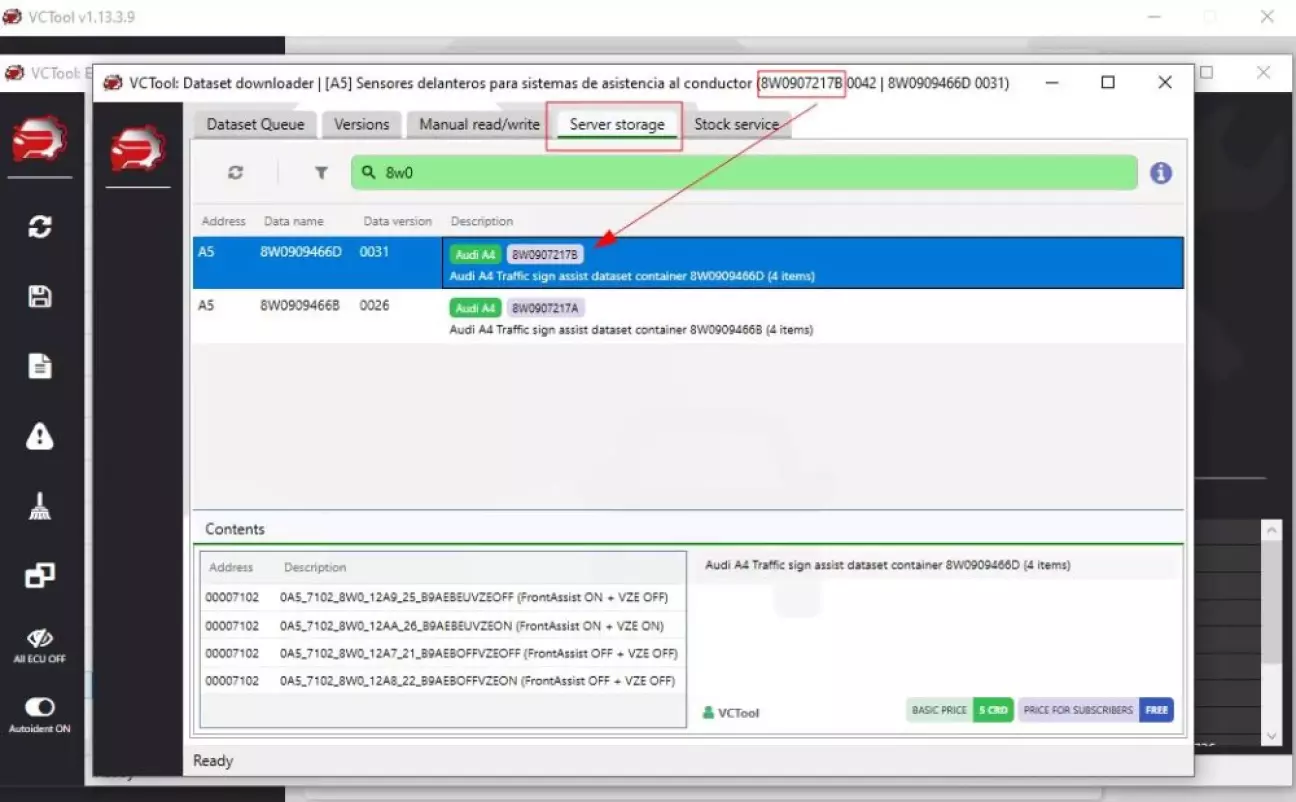The image size is (1296, 802).
Task: Click the red car logo in downloader panel
Action: 138,150
